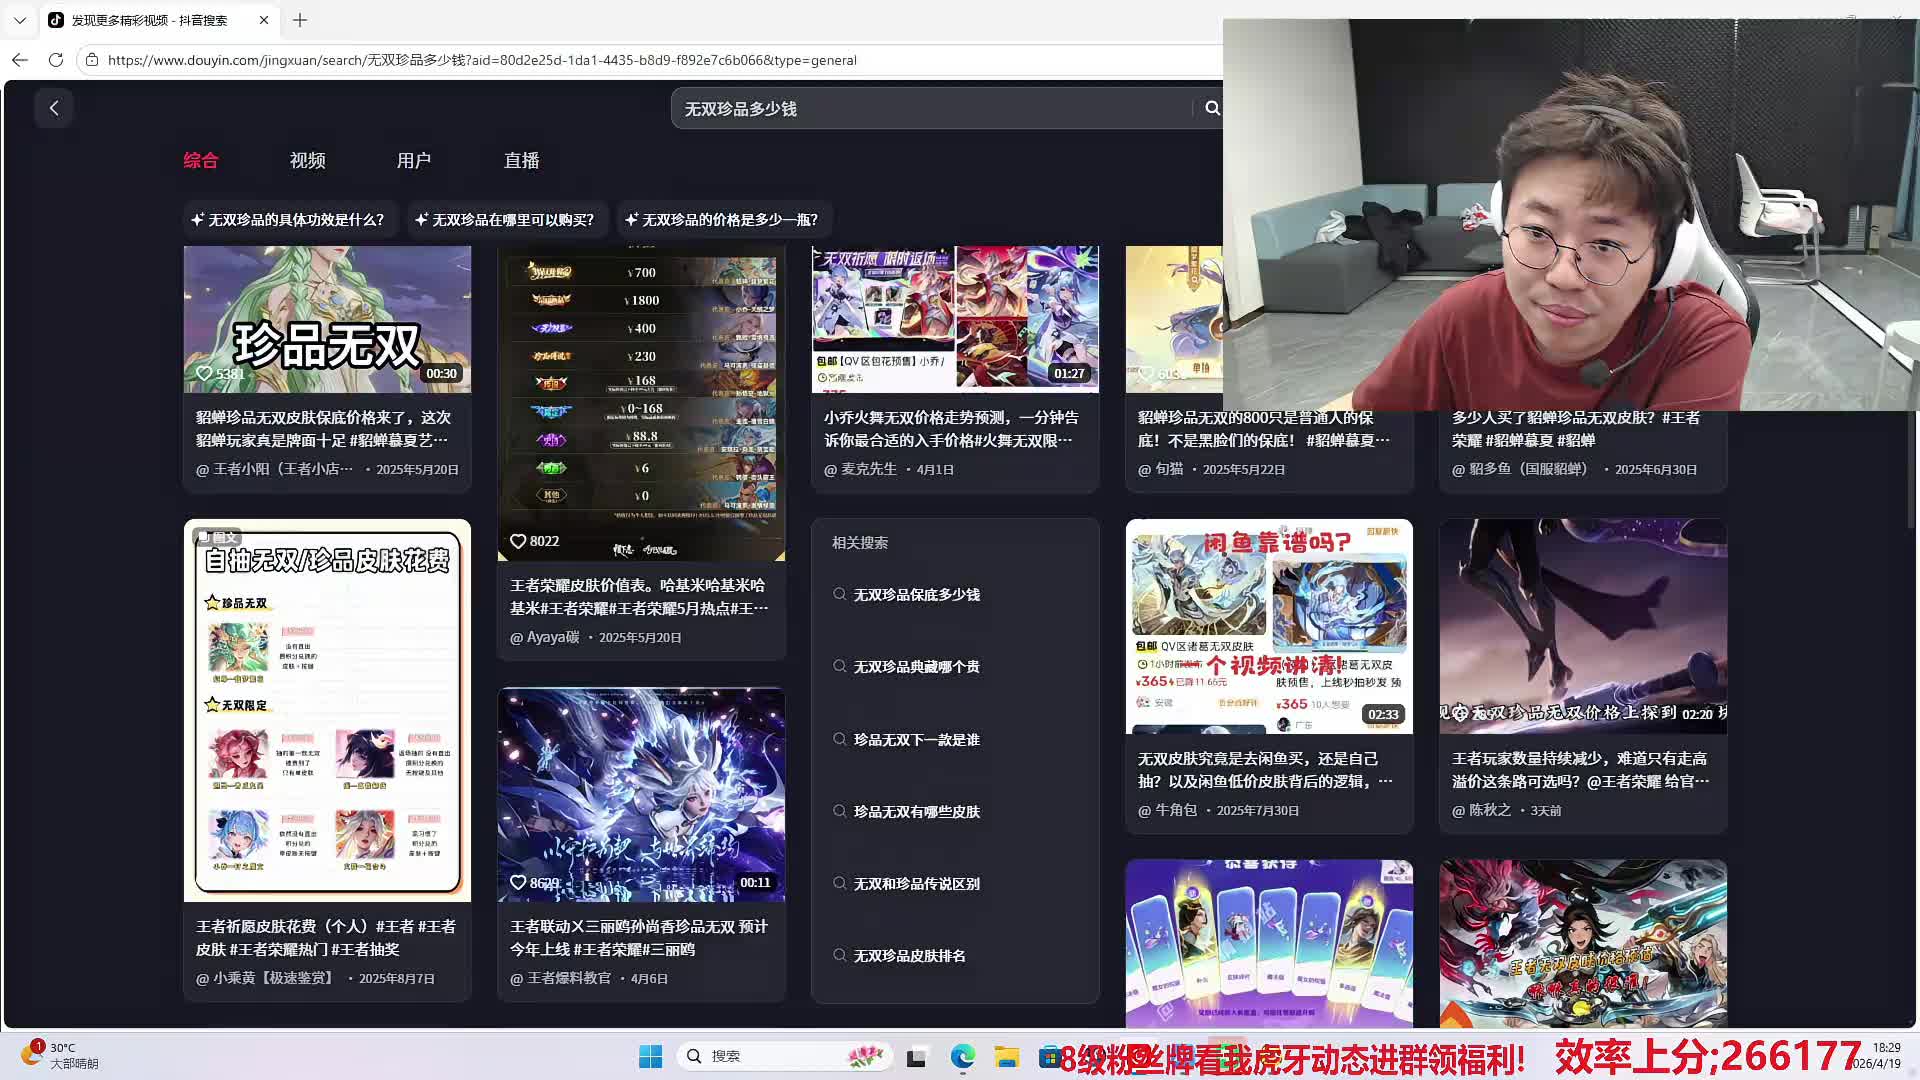Click the search magnifier icon in search box

(1212, 108)
